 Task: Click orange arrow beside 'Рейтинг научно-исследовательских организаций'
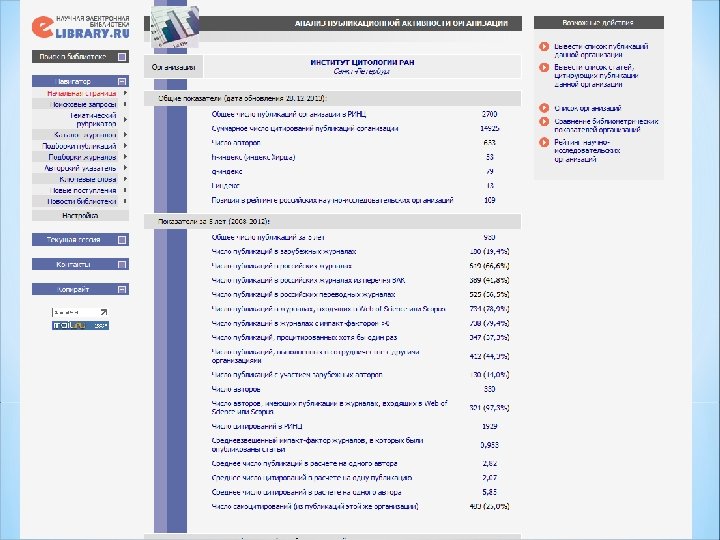tap(544, 142)
